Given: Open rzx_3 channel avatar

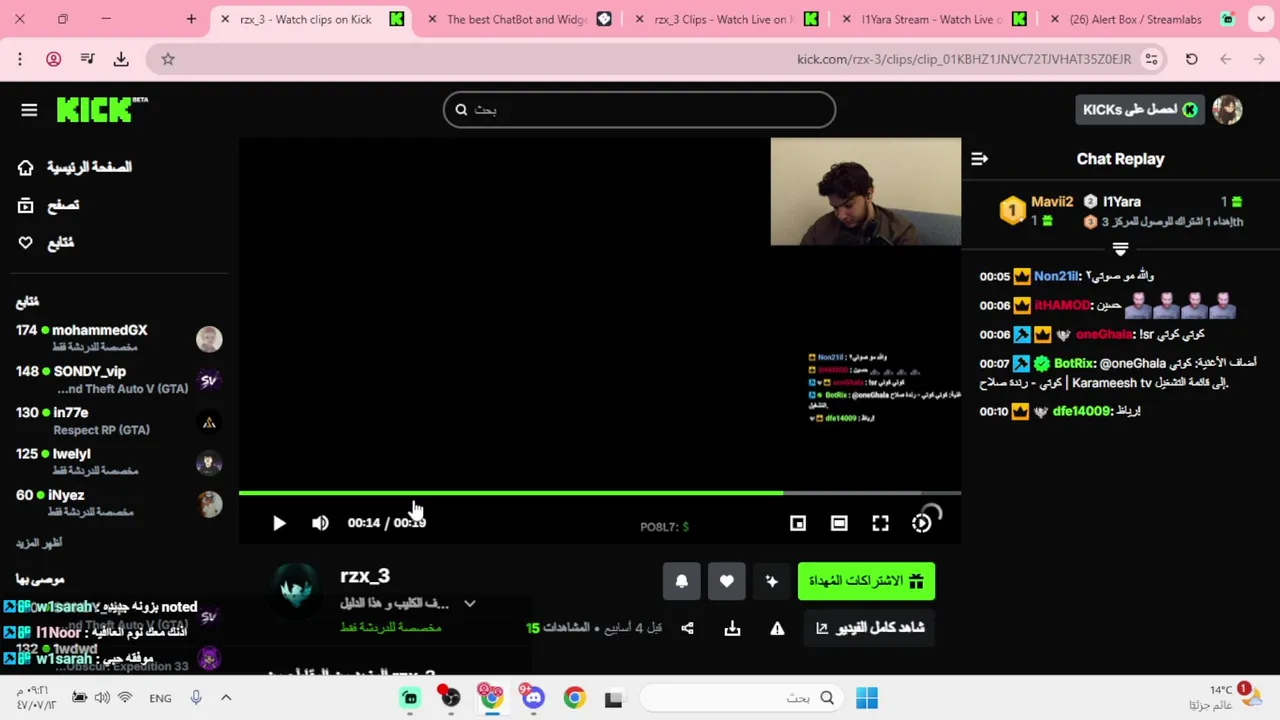Looking at the screenshot, I should coord(296,592).
